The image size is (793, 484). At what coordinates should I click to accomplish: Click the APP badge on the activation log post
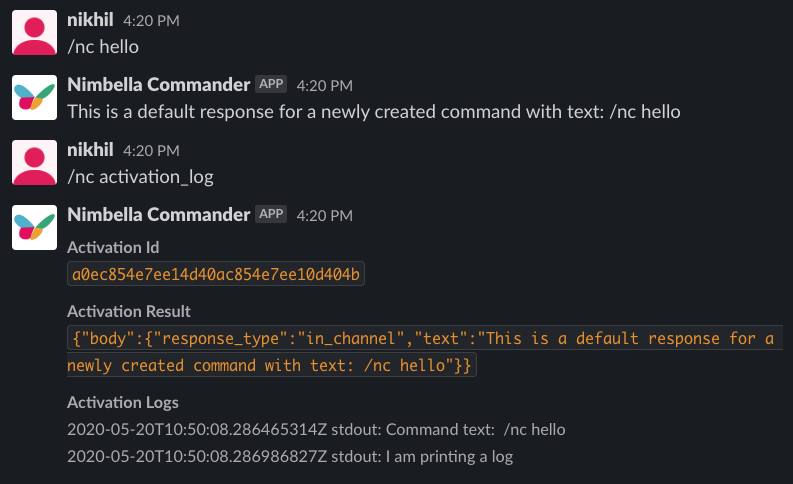[x=271, y=214]
